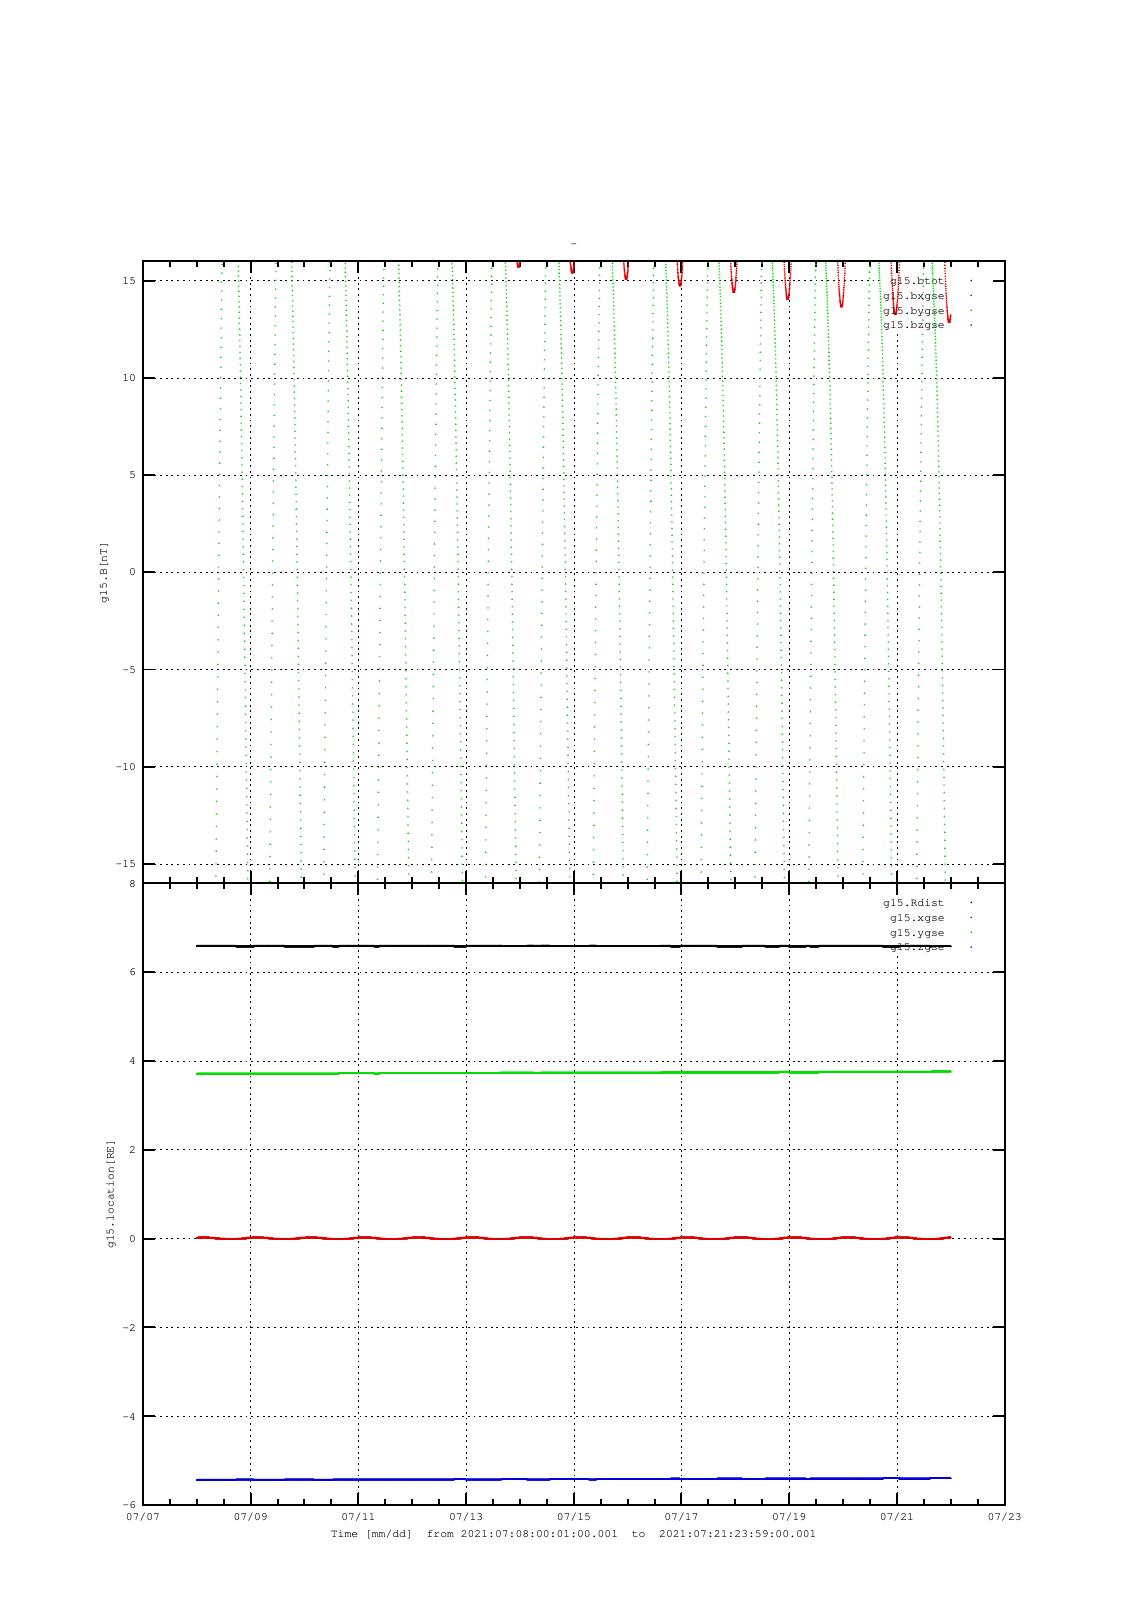The width and height of the screenshot is (1131, 1600).
Task: Click the positive 5 tick on the g15.B axis
Action: [132, 475]
